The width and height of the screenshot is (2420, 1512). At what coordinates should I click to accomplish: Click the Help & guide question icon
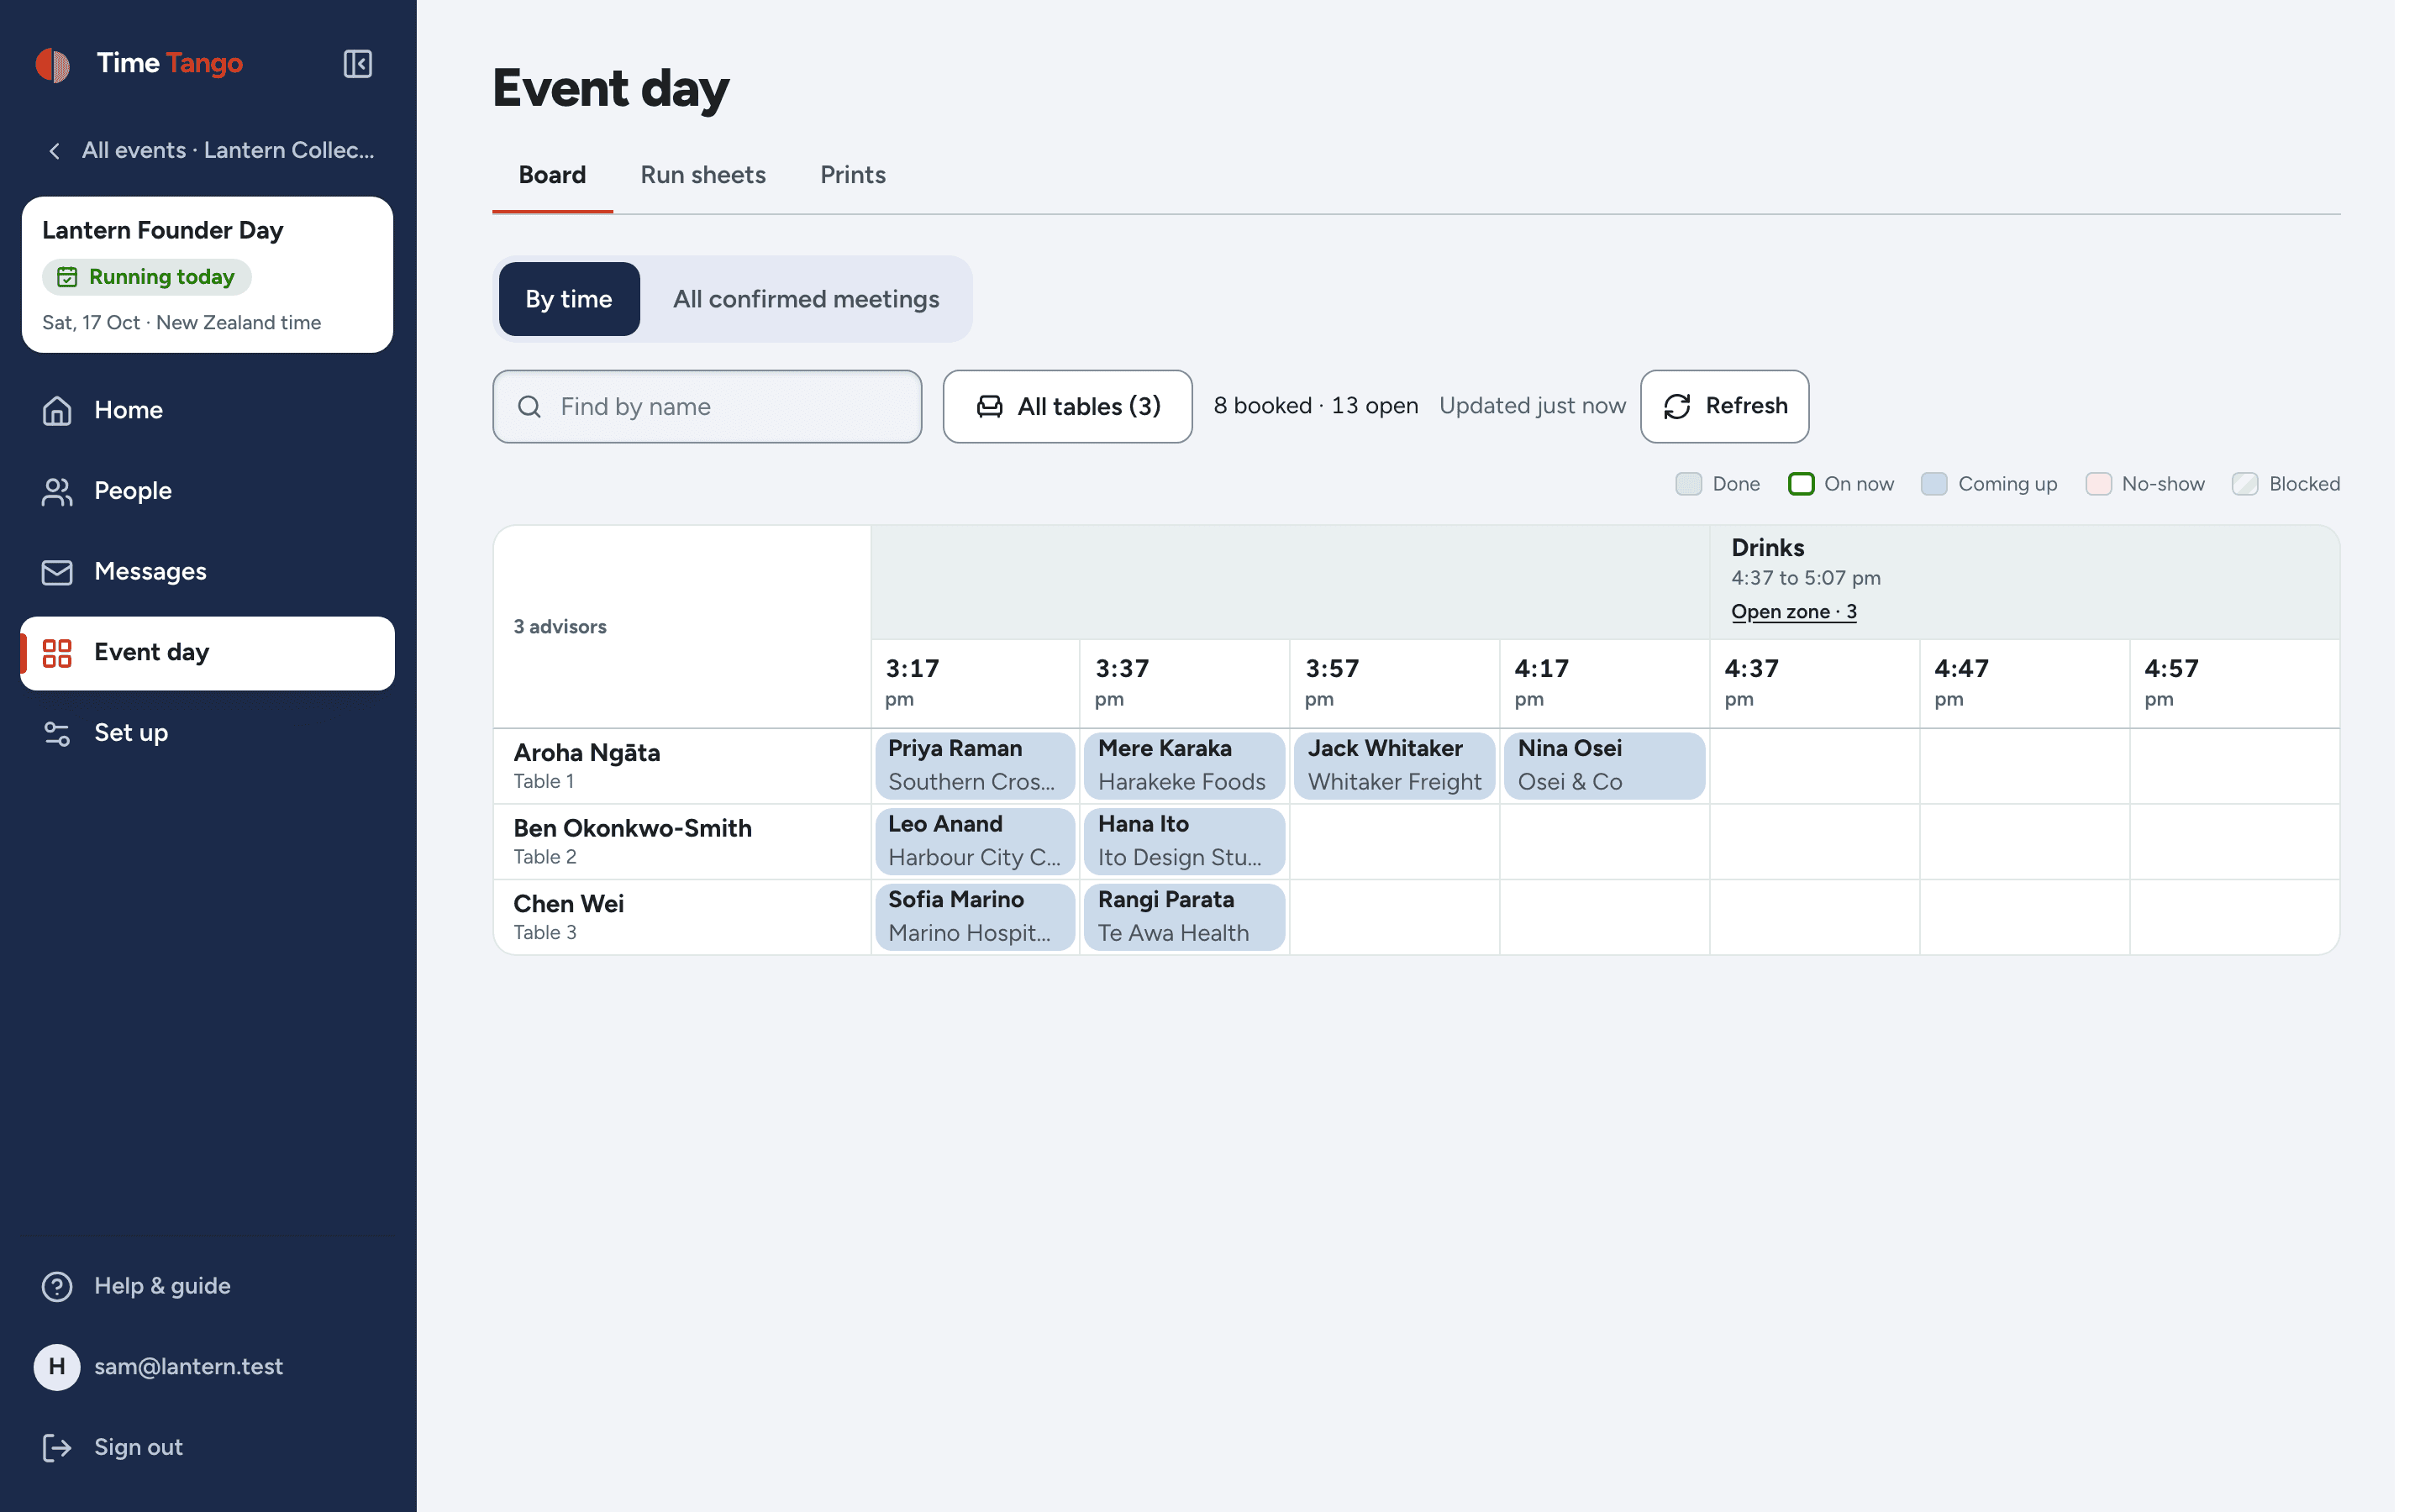tap(57, 1286)
